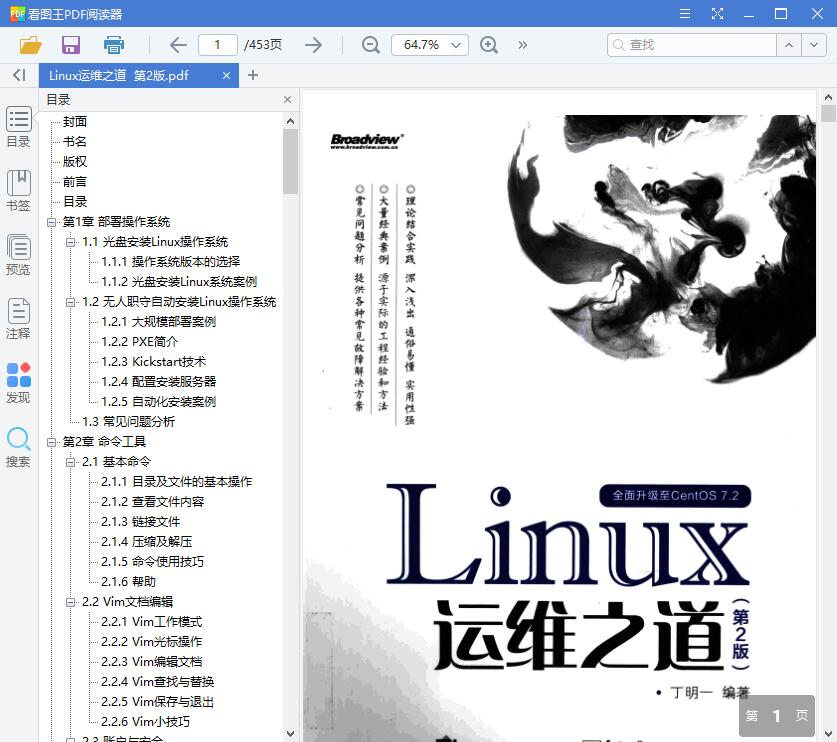Collapse 第2章 命令工具 node
Screen dimensions: 837x742
51,442
